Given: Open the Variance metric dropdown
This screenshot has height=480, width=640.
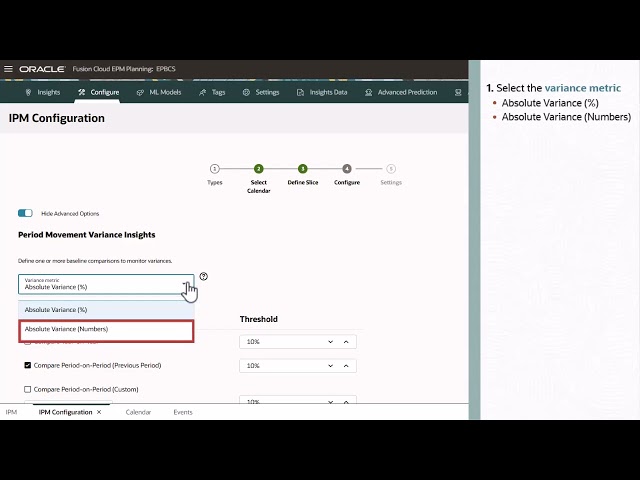Looking at the screenshot, I should (106, 284).
